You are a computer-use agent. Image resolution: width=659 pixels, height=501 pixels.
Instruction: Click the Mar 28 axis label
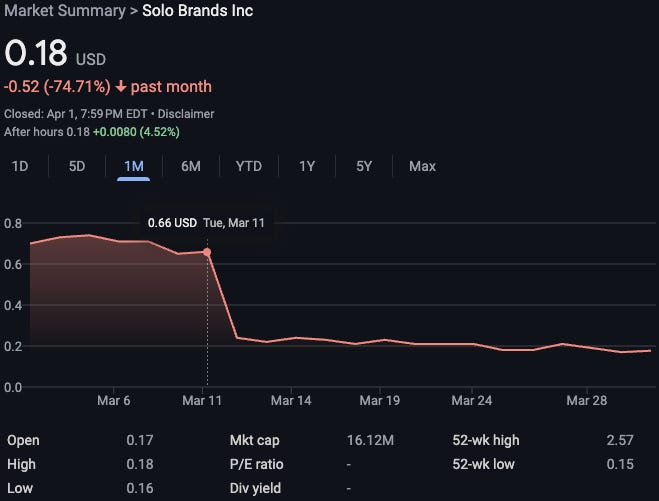coord(587,401)
